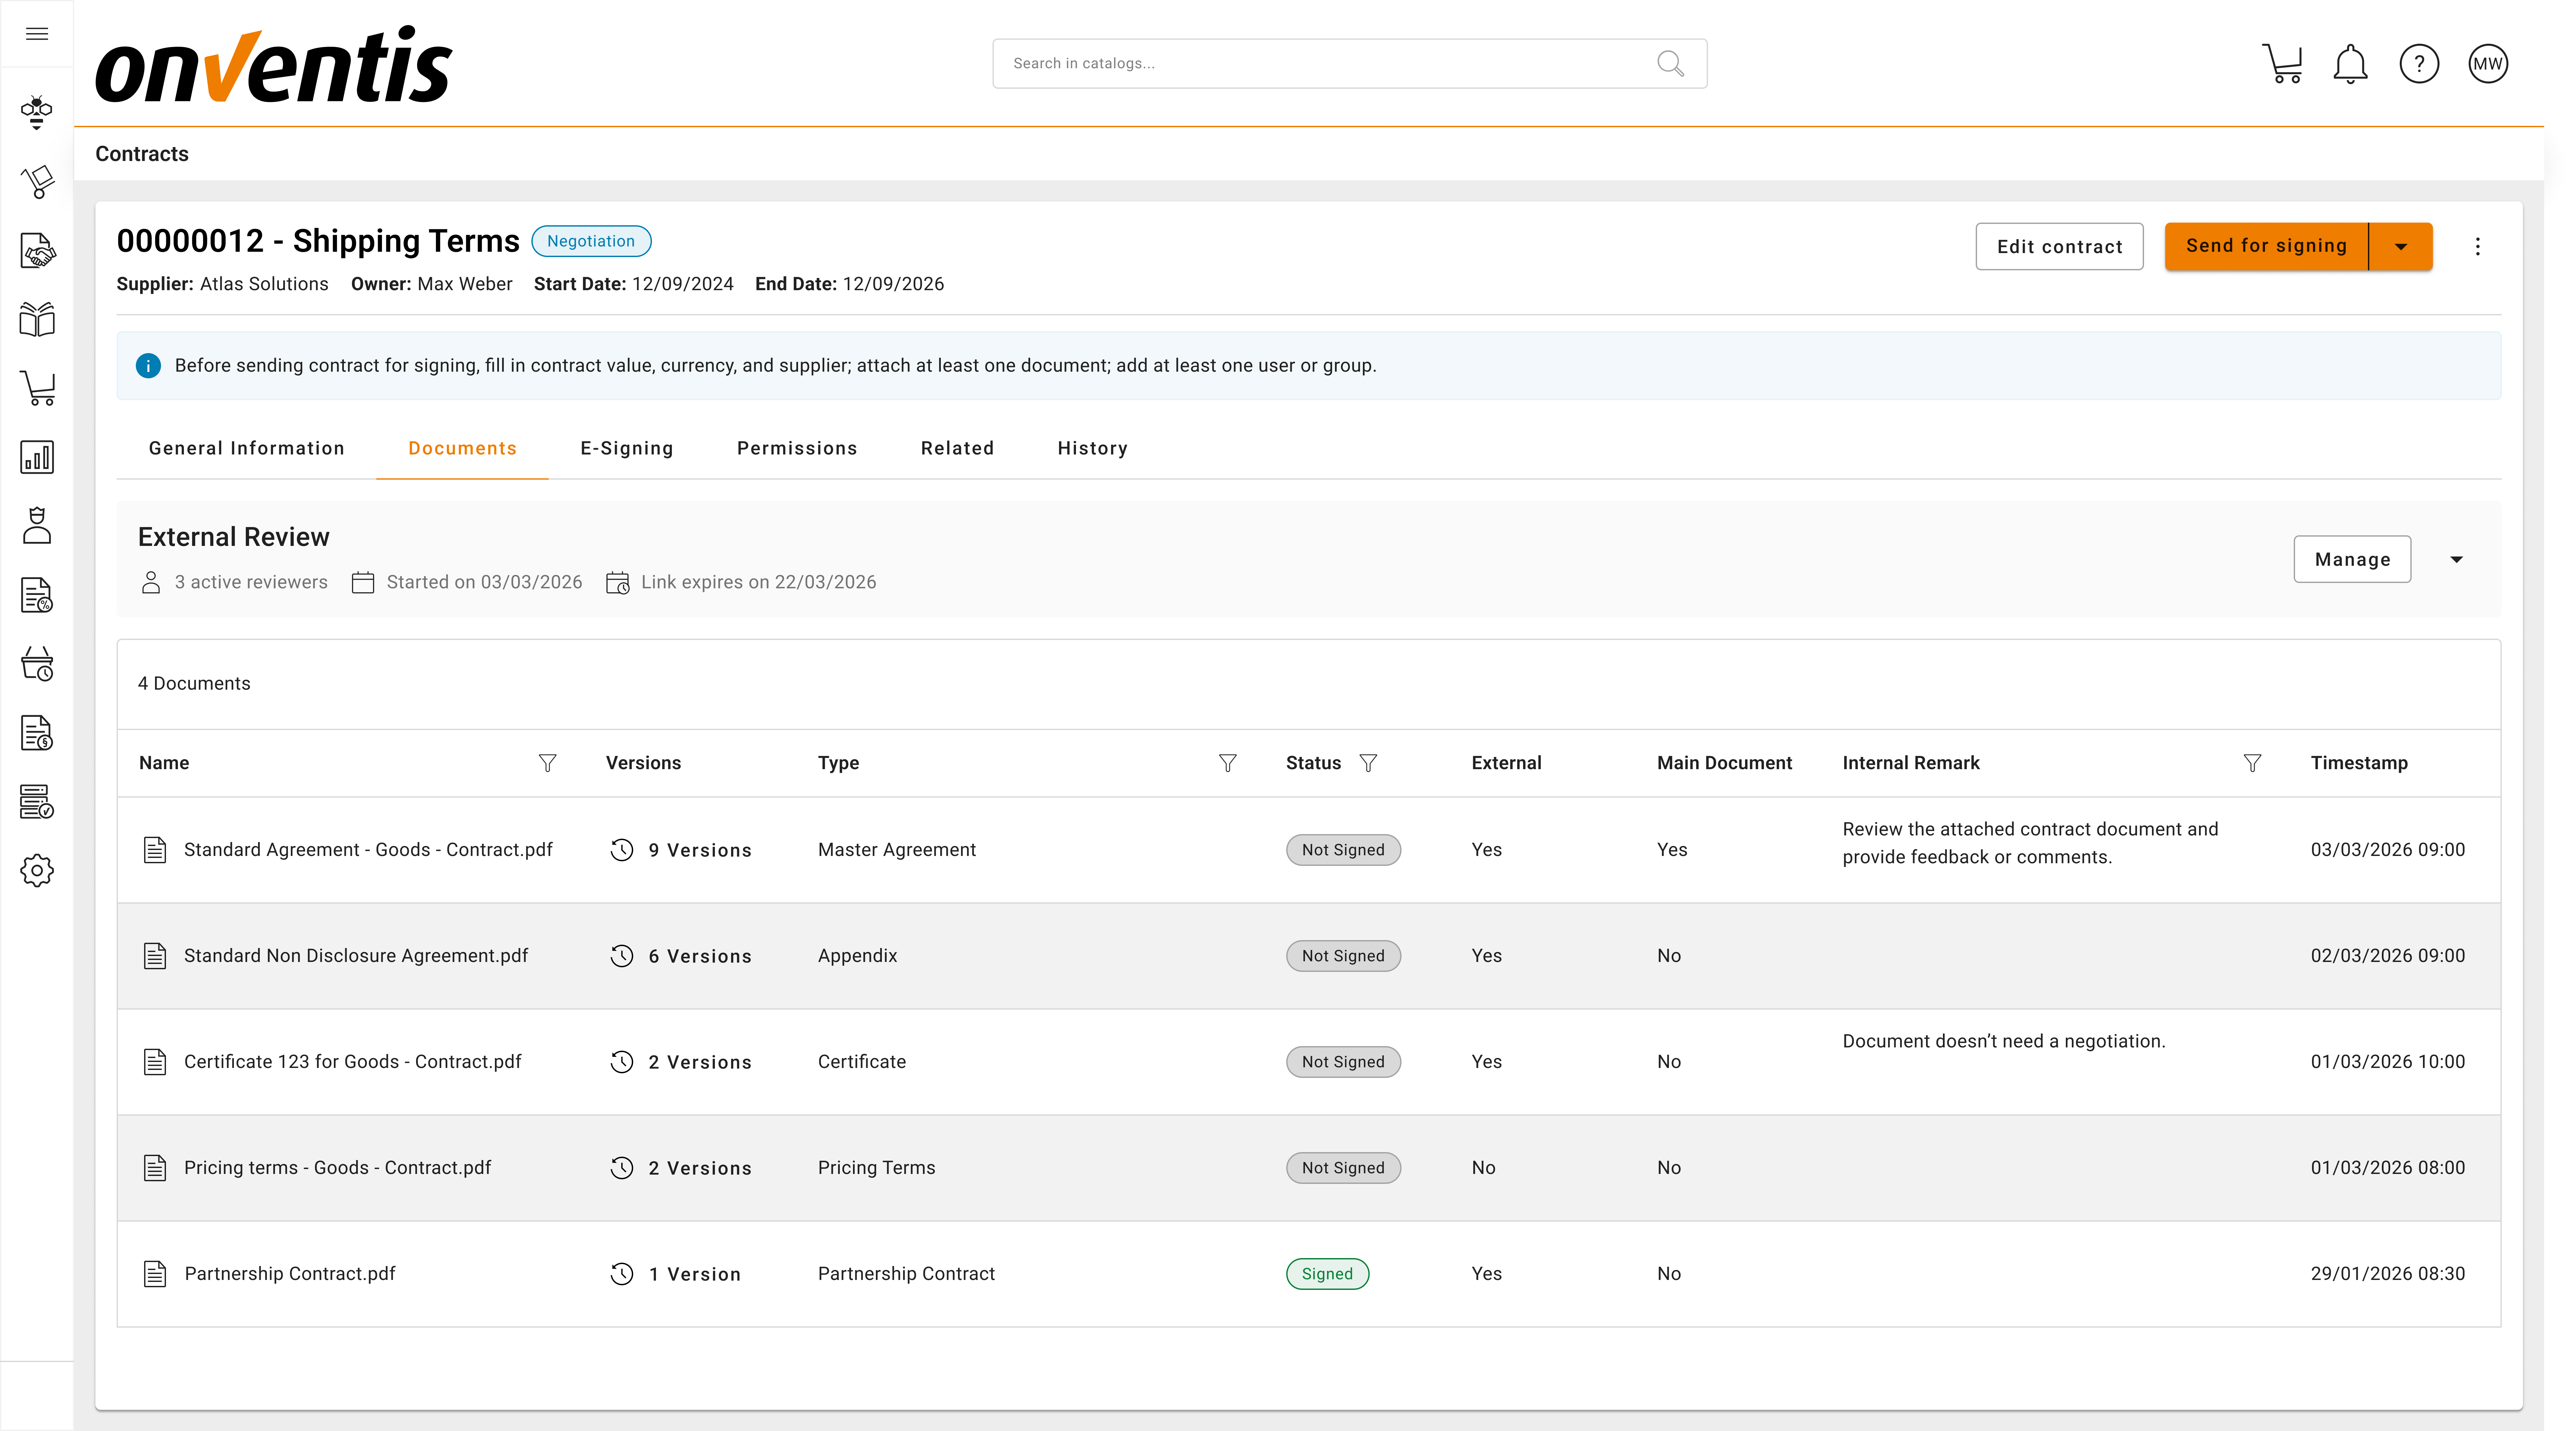Click remark "Document doesn't need a negotiation."
Screen dimensions: 2576x1431
(2004, 1041)
